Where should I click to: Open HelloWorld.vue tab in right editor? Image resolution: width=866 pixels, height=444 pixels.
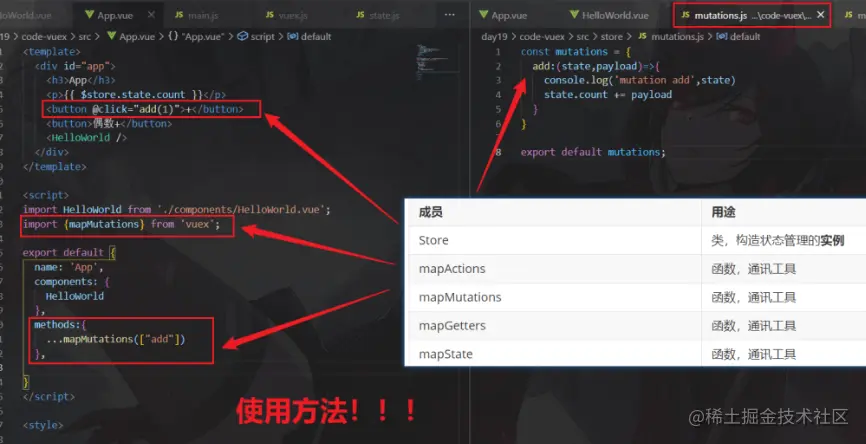615,15
